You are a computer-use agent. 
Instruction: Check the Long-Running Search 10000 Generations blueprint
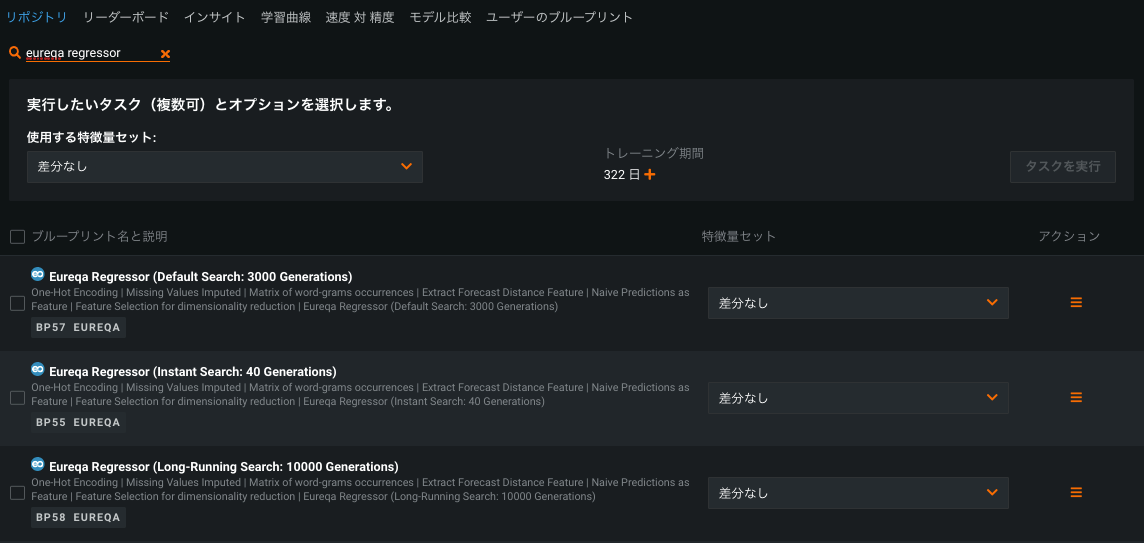18,493
